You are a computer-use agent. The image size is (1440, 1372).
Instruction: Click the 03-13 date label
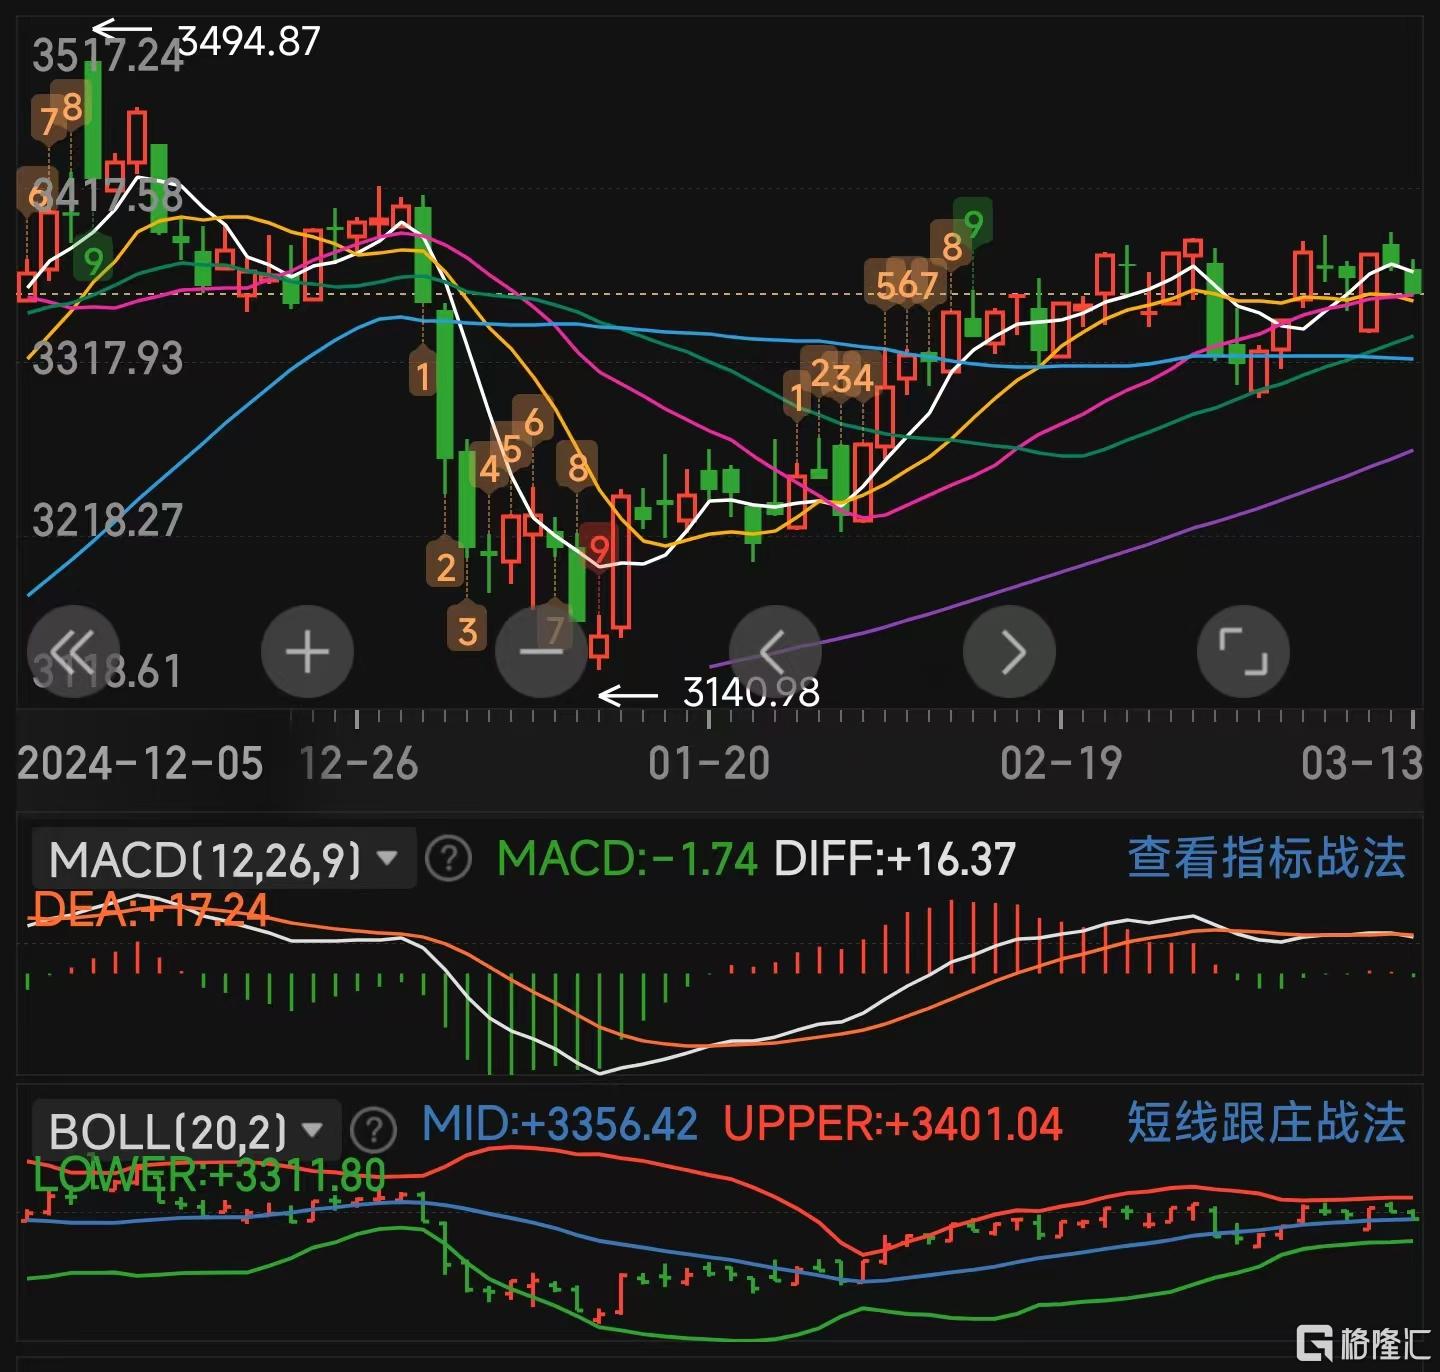pos(1362,764)
